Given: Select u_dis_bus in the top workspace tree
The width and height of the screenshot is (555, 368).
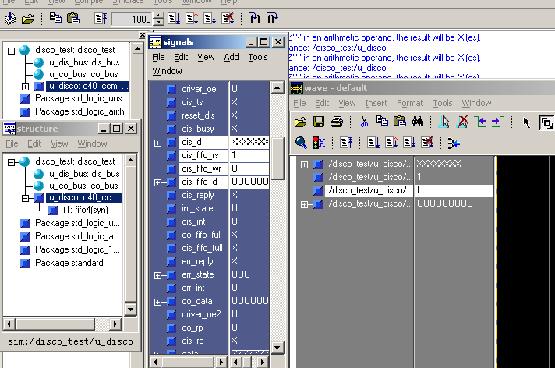Looking at the screenshot, I should pos(84,63).
